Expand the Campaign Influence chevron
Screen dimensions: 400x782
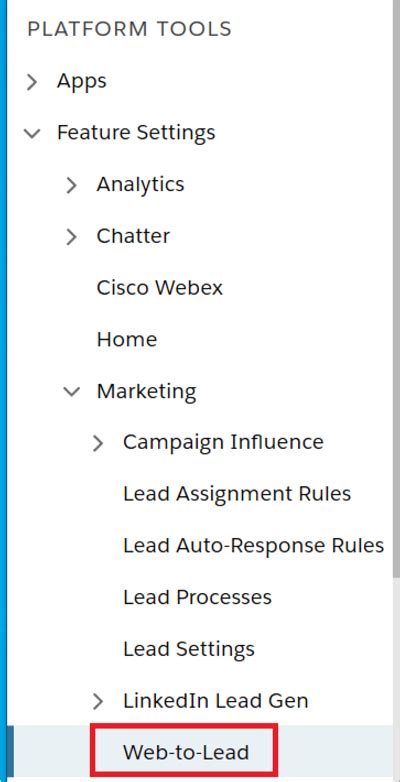click(98, 443)
